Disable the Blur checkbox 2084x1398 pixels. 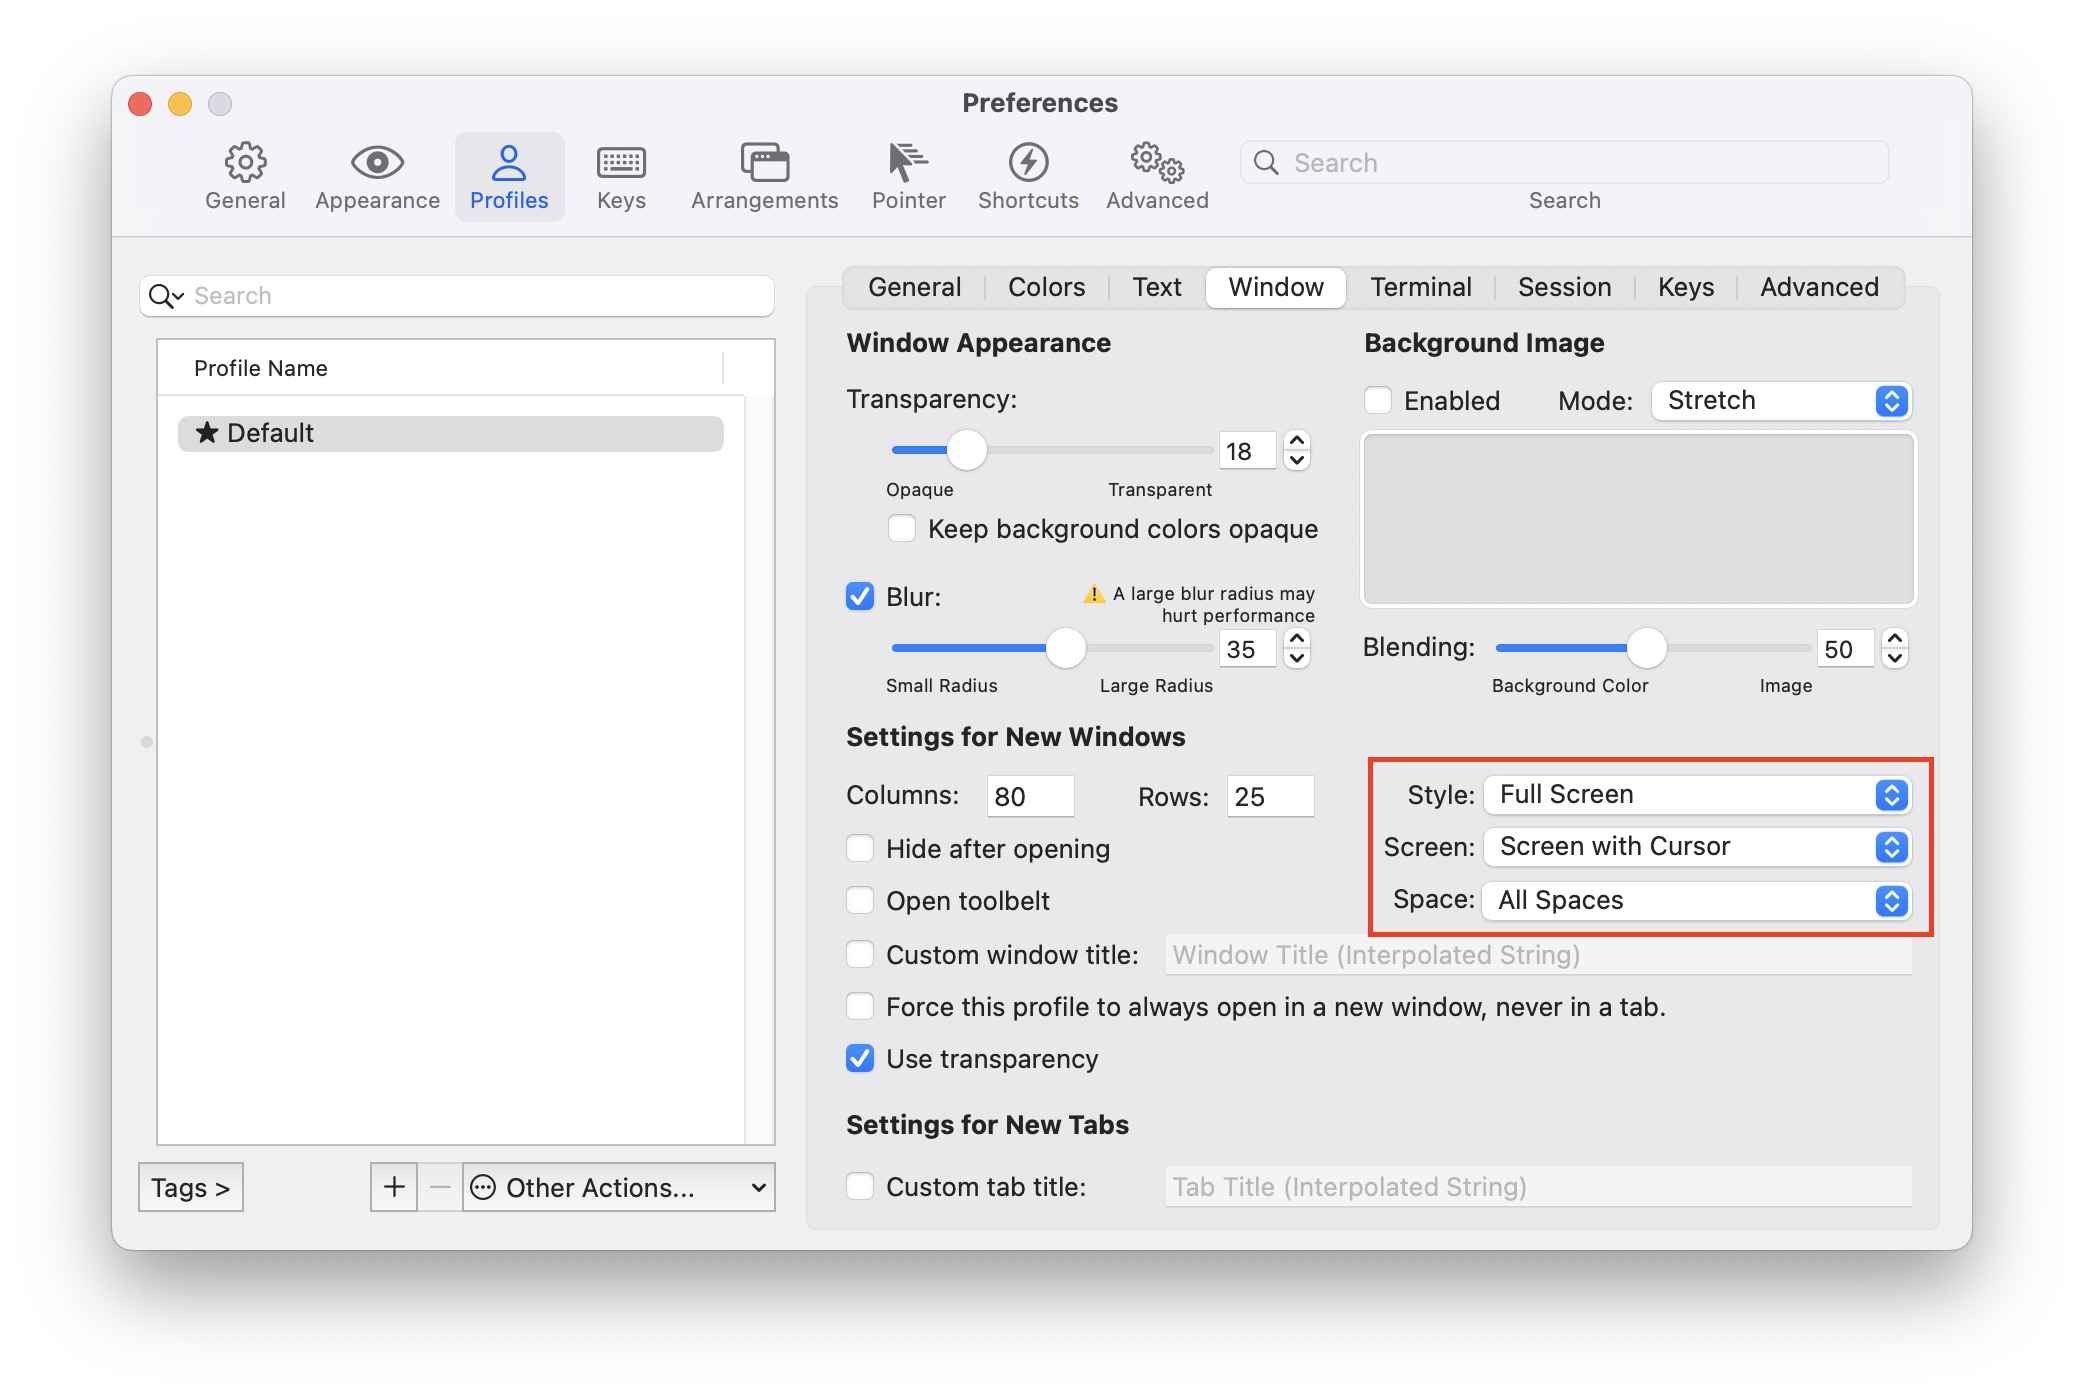(860, 597)
